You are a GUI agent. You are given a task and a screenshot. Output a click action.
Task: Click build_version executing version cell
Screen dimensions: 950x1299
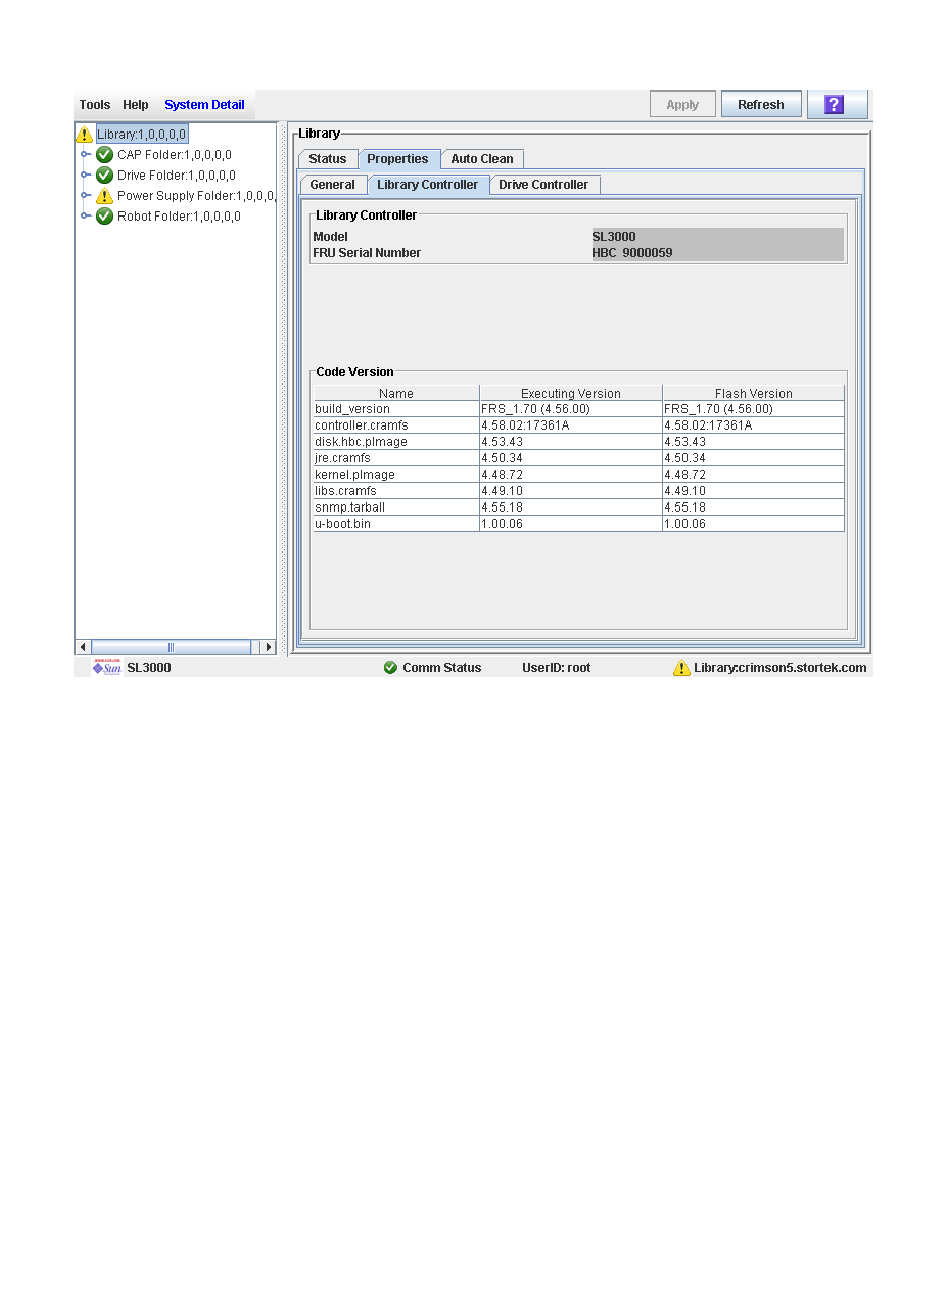click(x=571, y=409)
